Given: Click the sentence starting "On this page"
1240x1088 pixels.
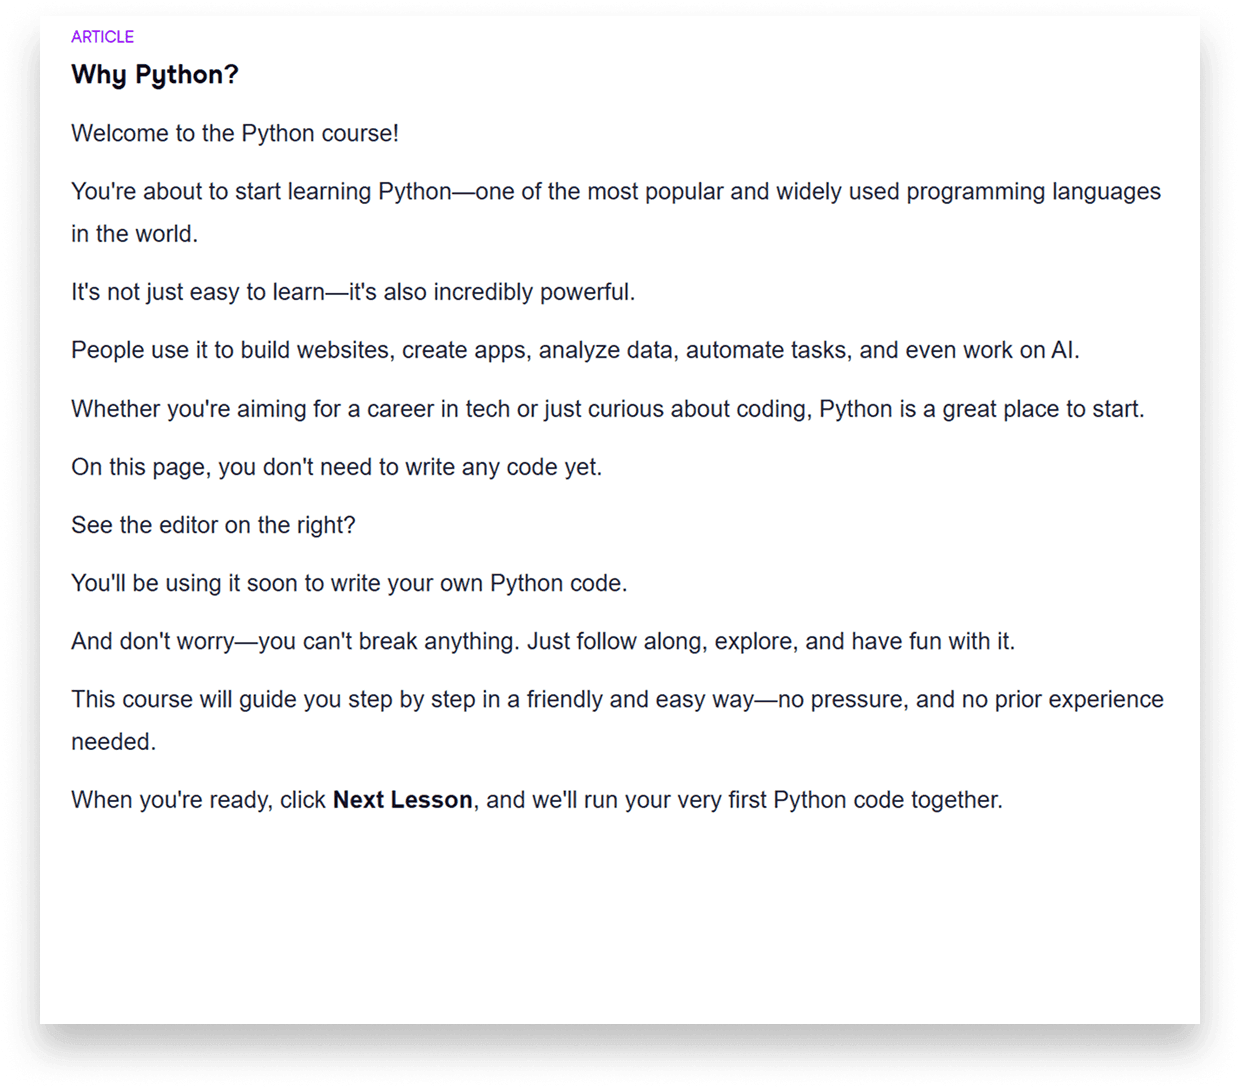Looking at the screenshot, I should (x=336, y=468).
